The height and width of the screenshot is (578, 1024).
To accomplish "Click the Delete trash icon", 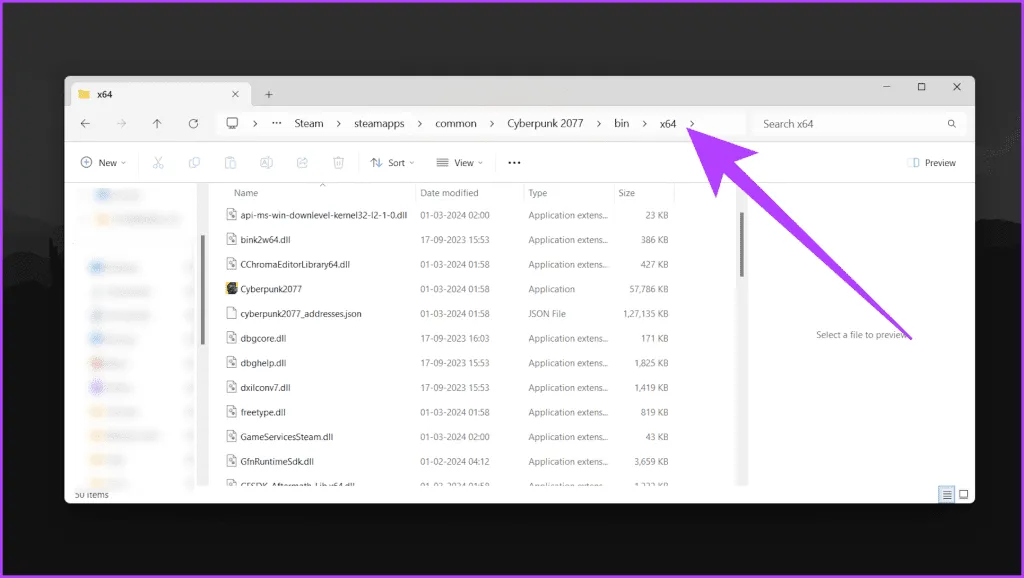I will click(338, 163).
